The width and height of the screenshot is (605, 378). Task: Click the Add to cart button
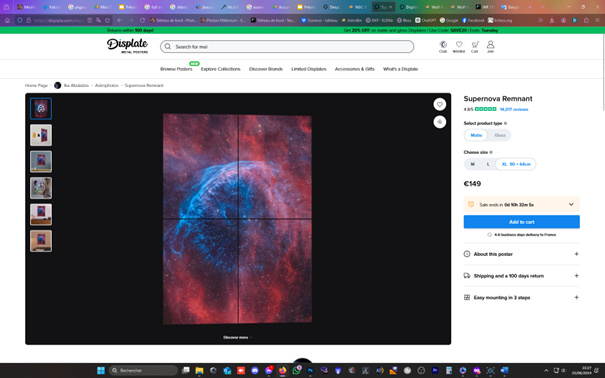click(x=522, y=222)
